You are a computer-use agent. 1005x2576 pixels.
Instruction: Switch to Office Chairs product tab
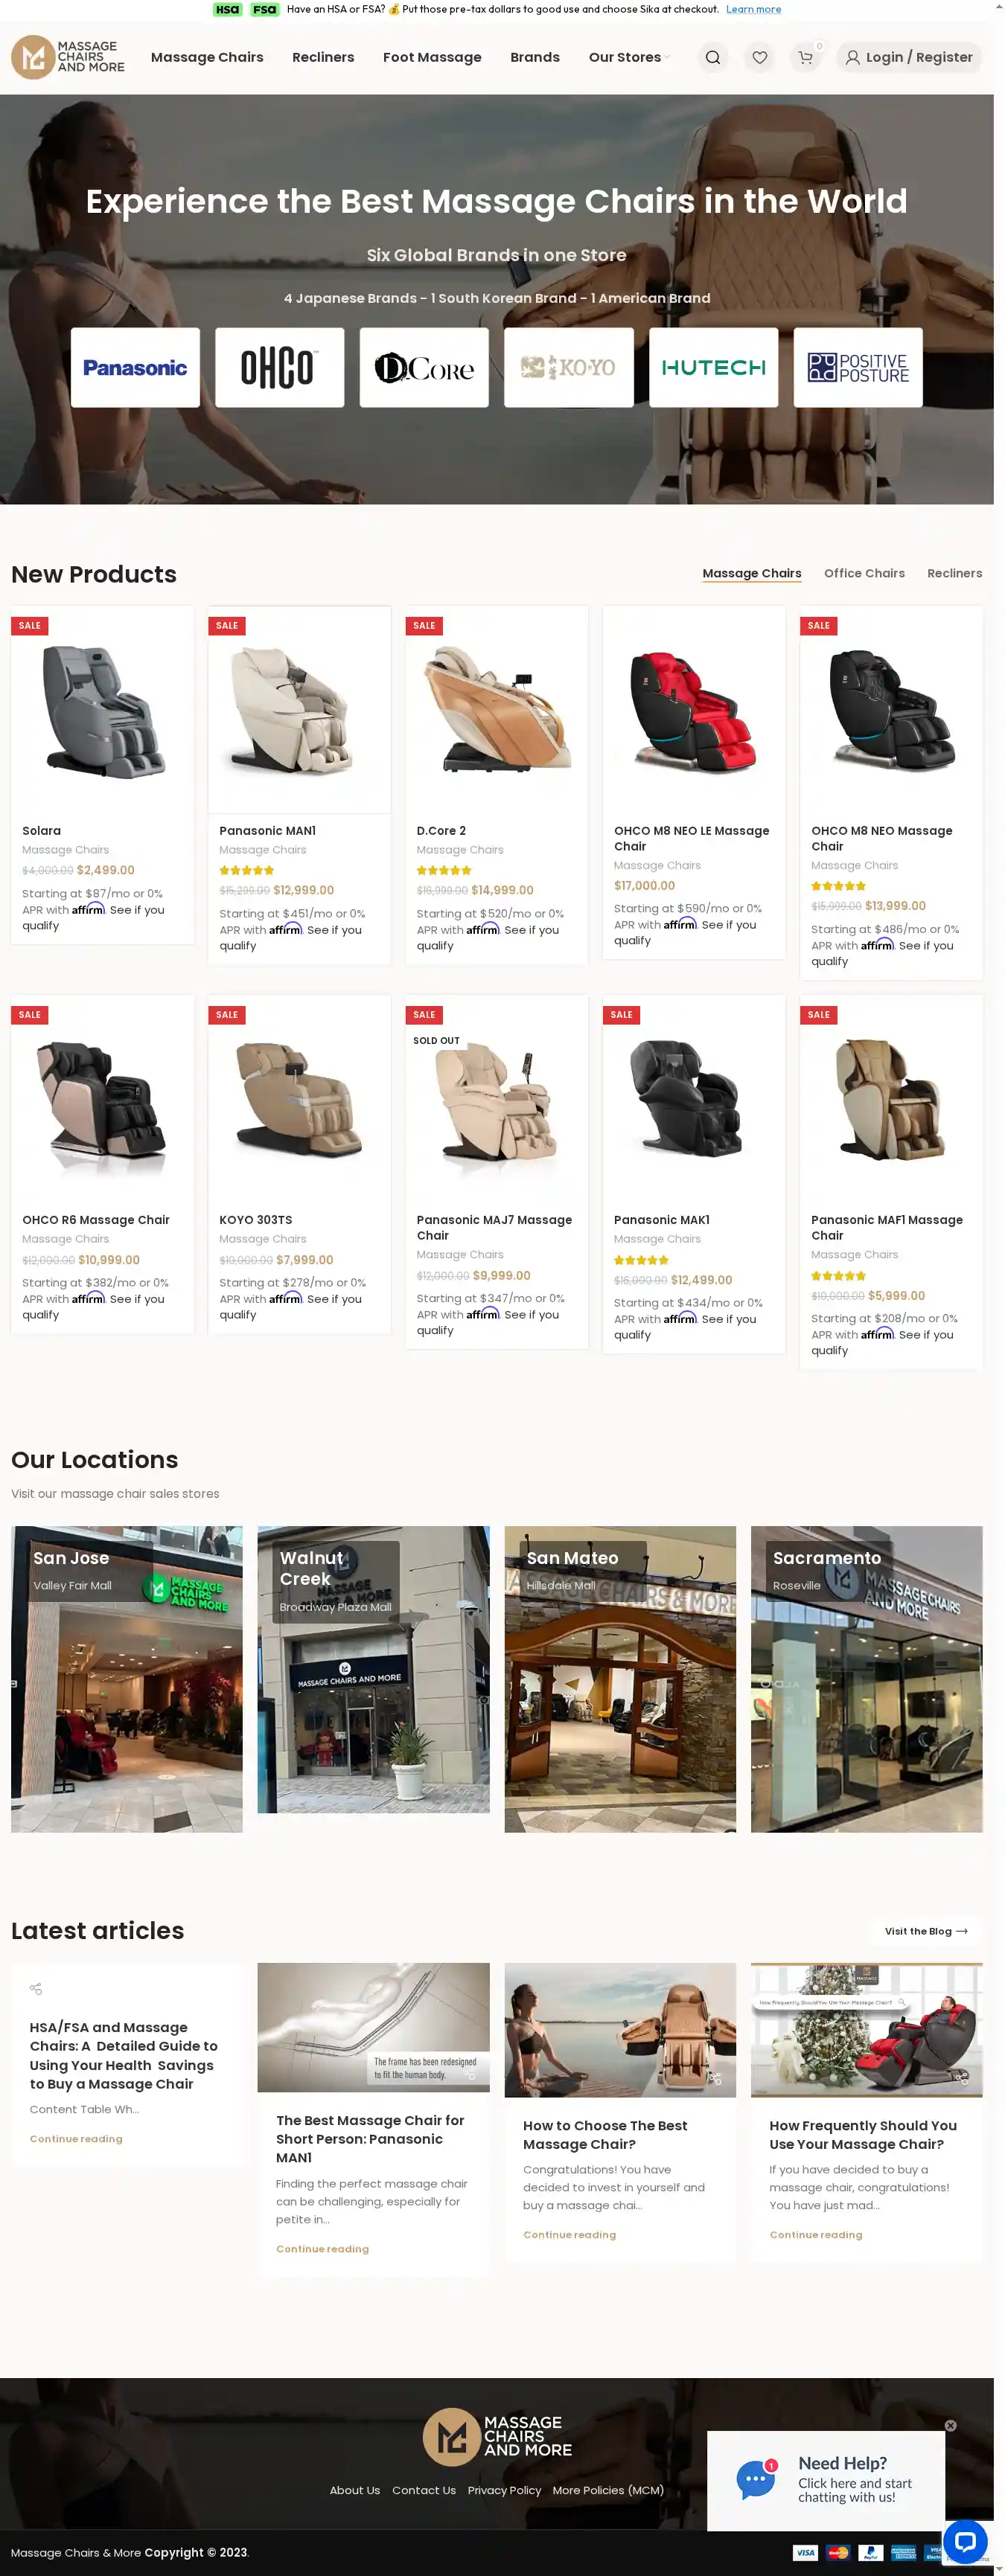click(x=864, y=573)
